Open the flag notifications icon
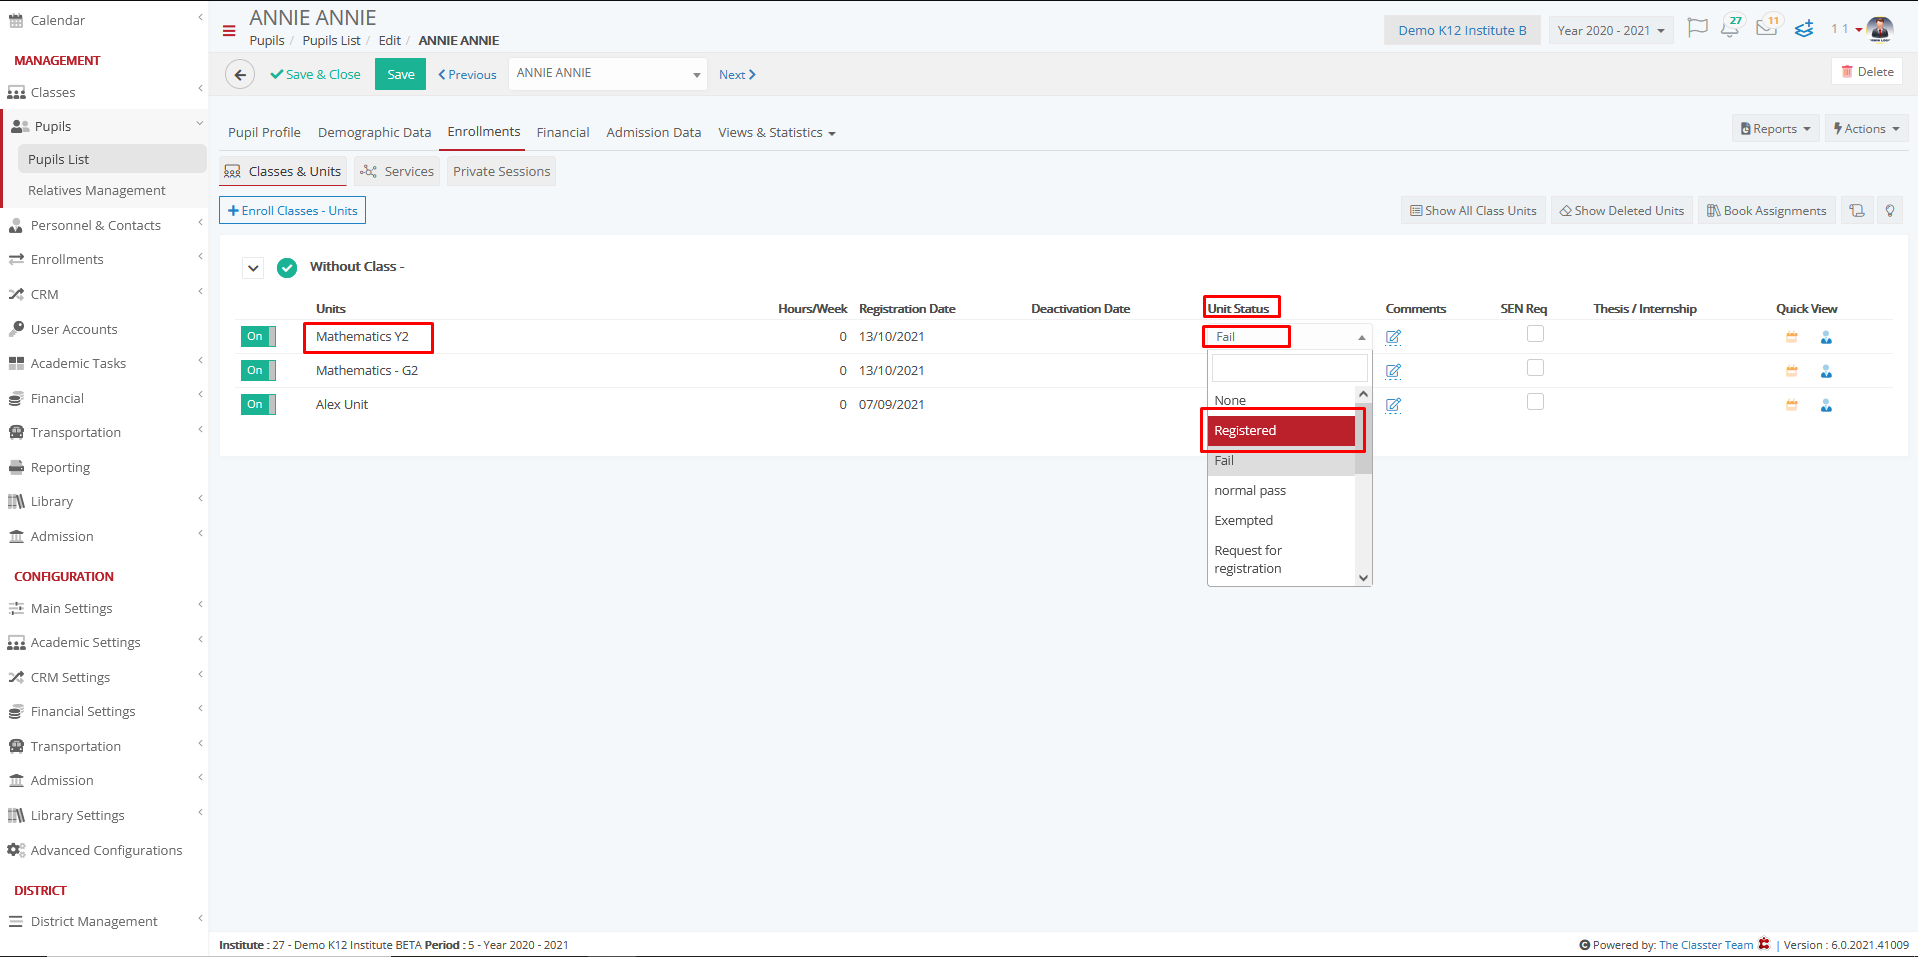Viewport: 1918px width, 957px height. pos(1697,28)
